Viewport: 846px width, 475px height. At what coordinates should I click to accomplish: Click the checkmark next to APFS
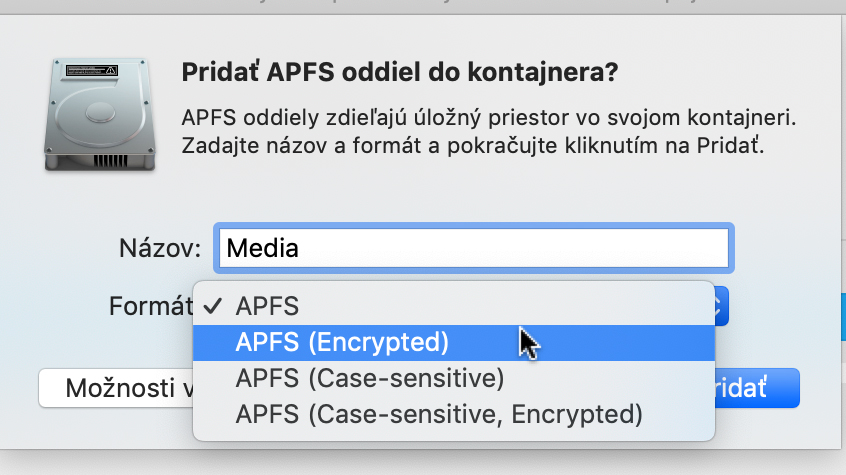click(x=213, y=306)
